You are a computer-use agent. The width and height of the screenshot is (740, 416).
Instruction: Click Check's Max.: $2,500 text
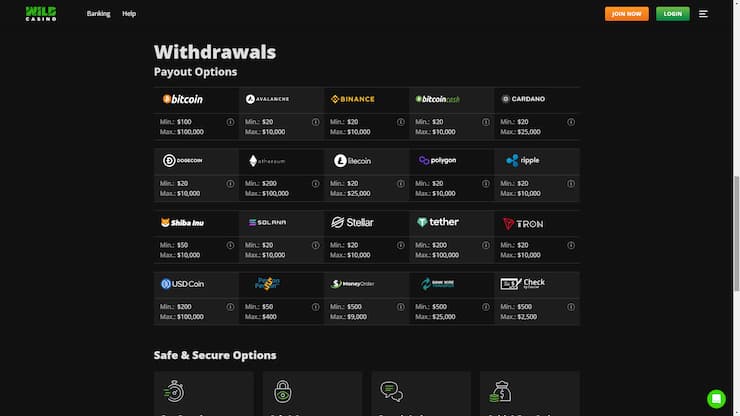tap(519, 317)
